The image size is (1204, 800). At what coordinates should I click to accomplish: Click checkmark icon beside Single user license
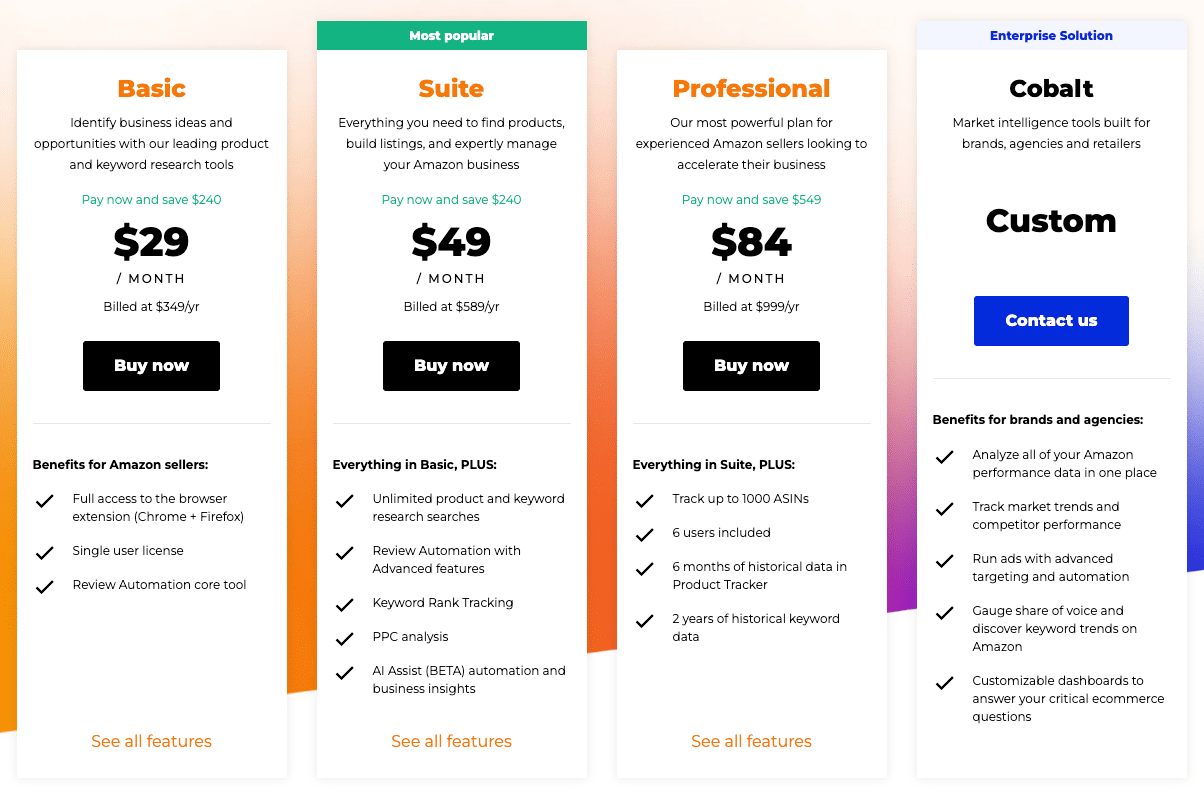(44, 552)
